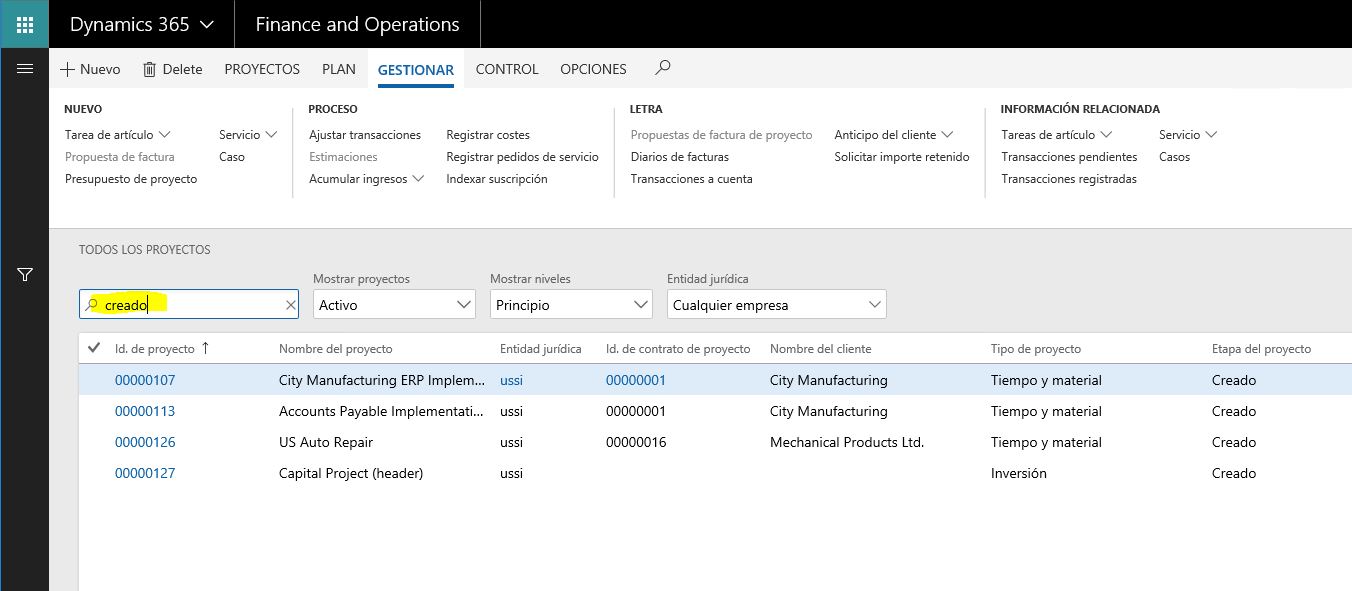
Task: Click the plus Nuevo button
Action: coord(68,69)
